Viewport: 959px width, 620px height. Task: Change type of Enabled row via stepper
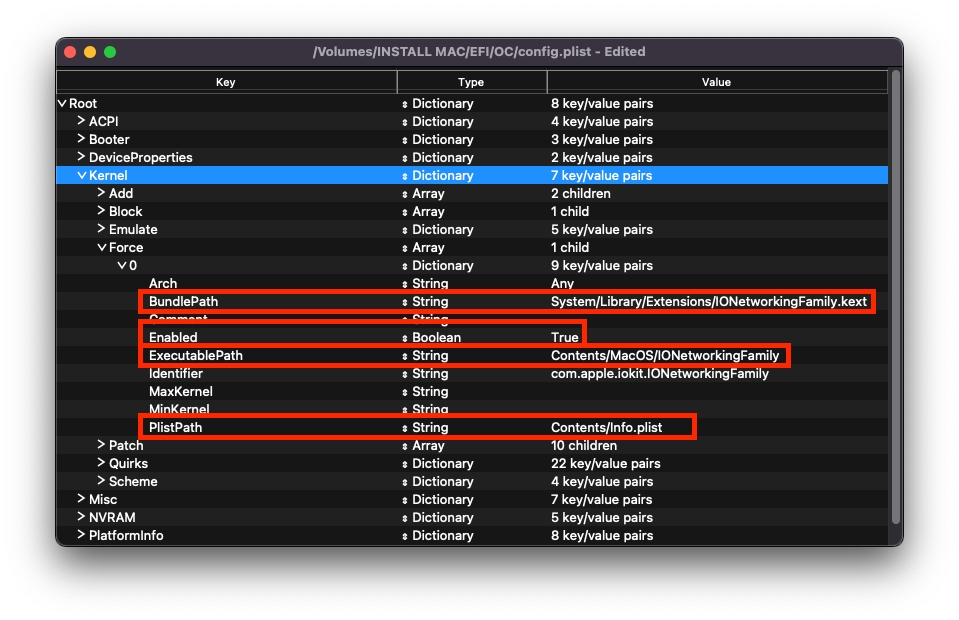pyautogui.click(x=405, y=338)
